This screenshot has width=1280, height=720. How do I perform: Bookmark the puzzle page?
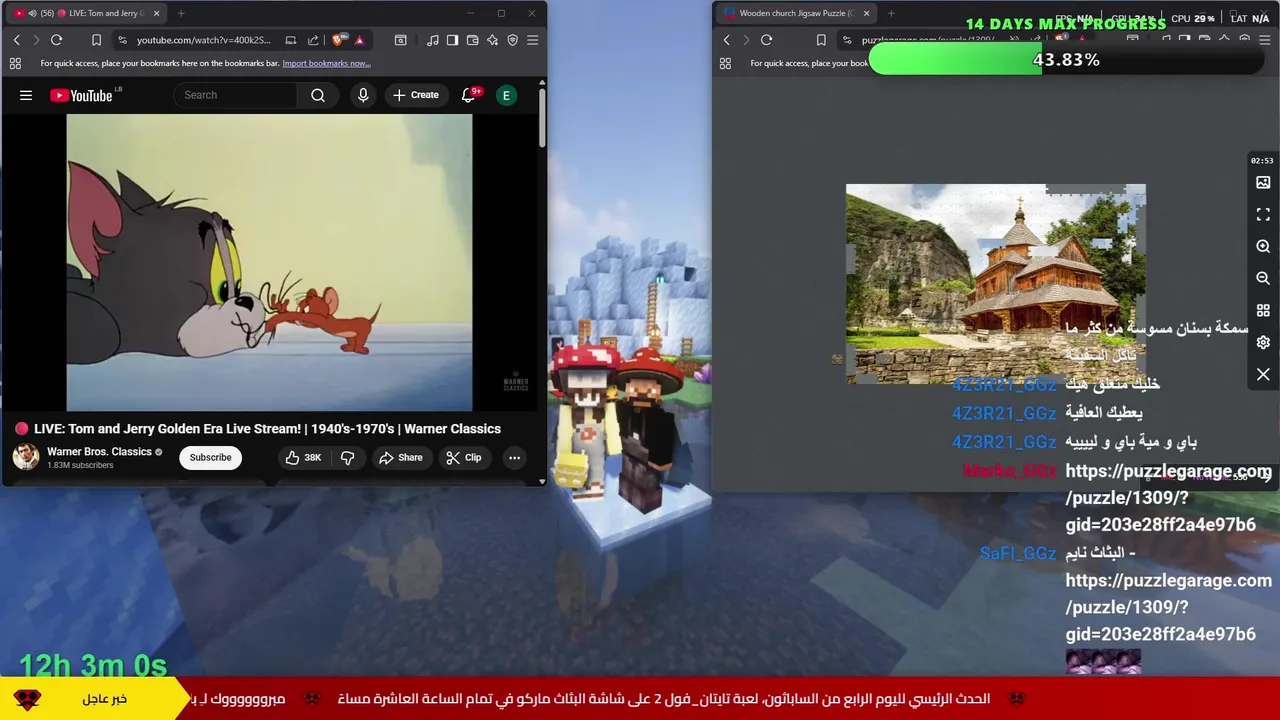(x=821, y=40)
